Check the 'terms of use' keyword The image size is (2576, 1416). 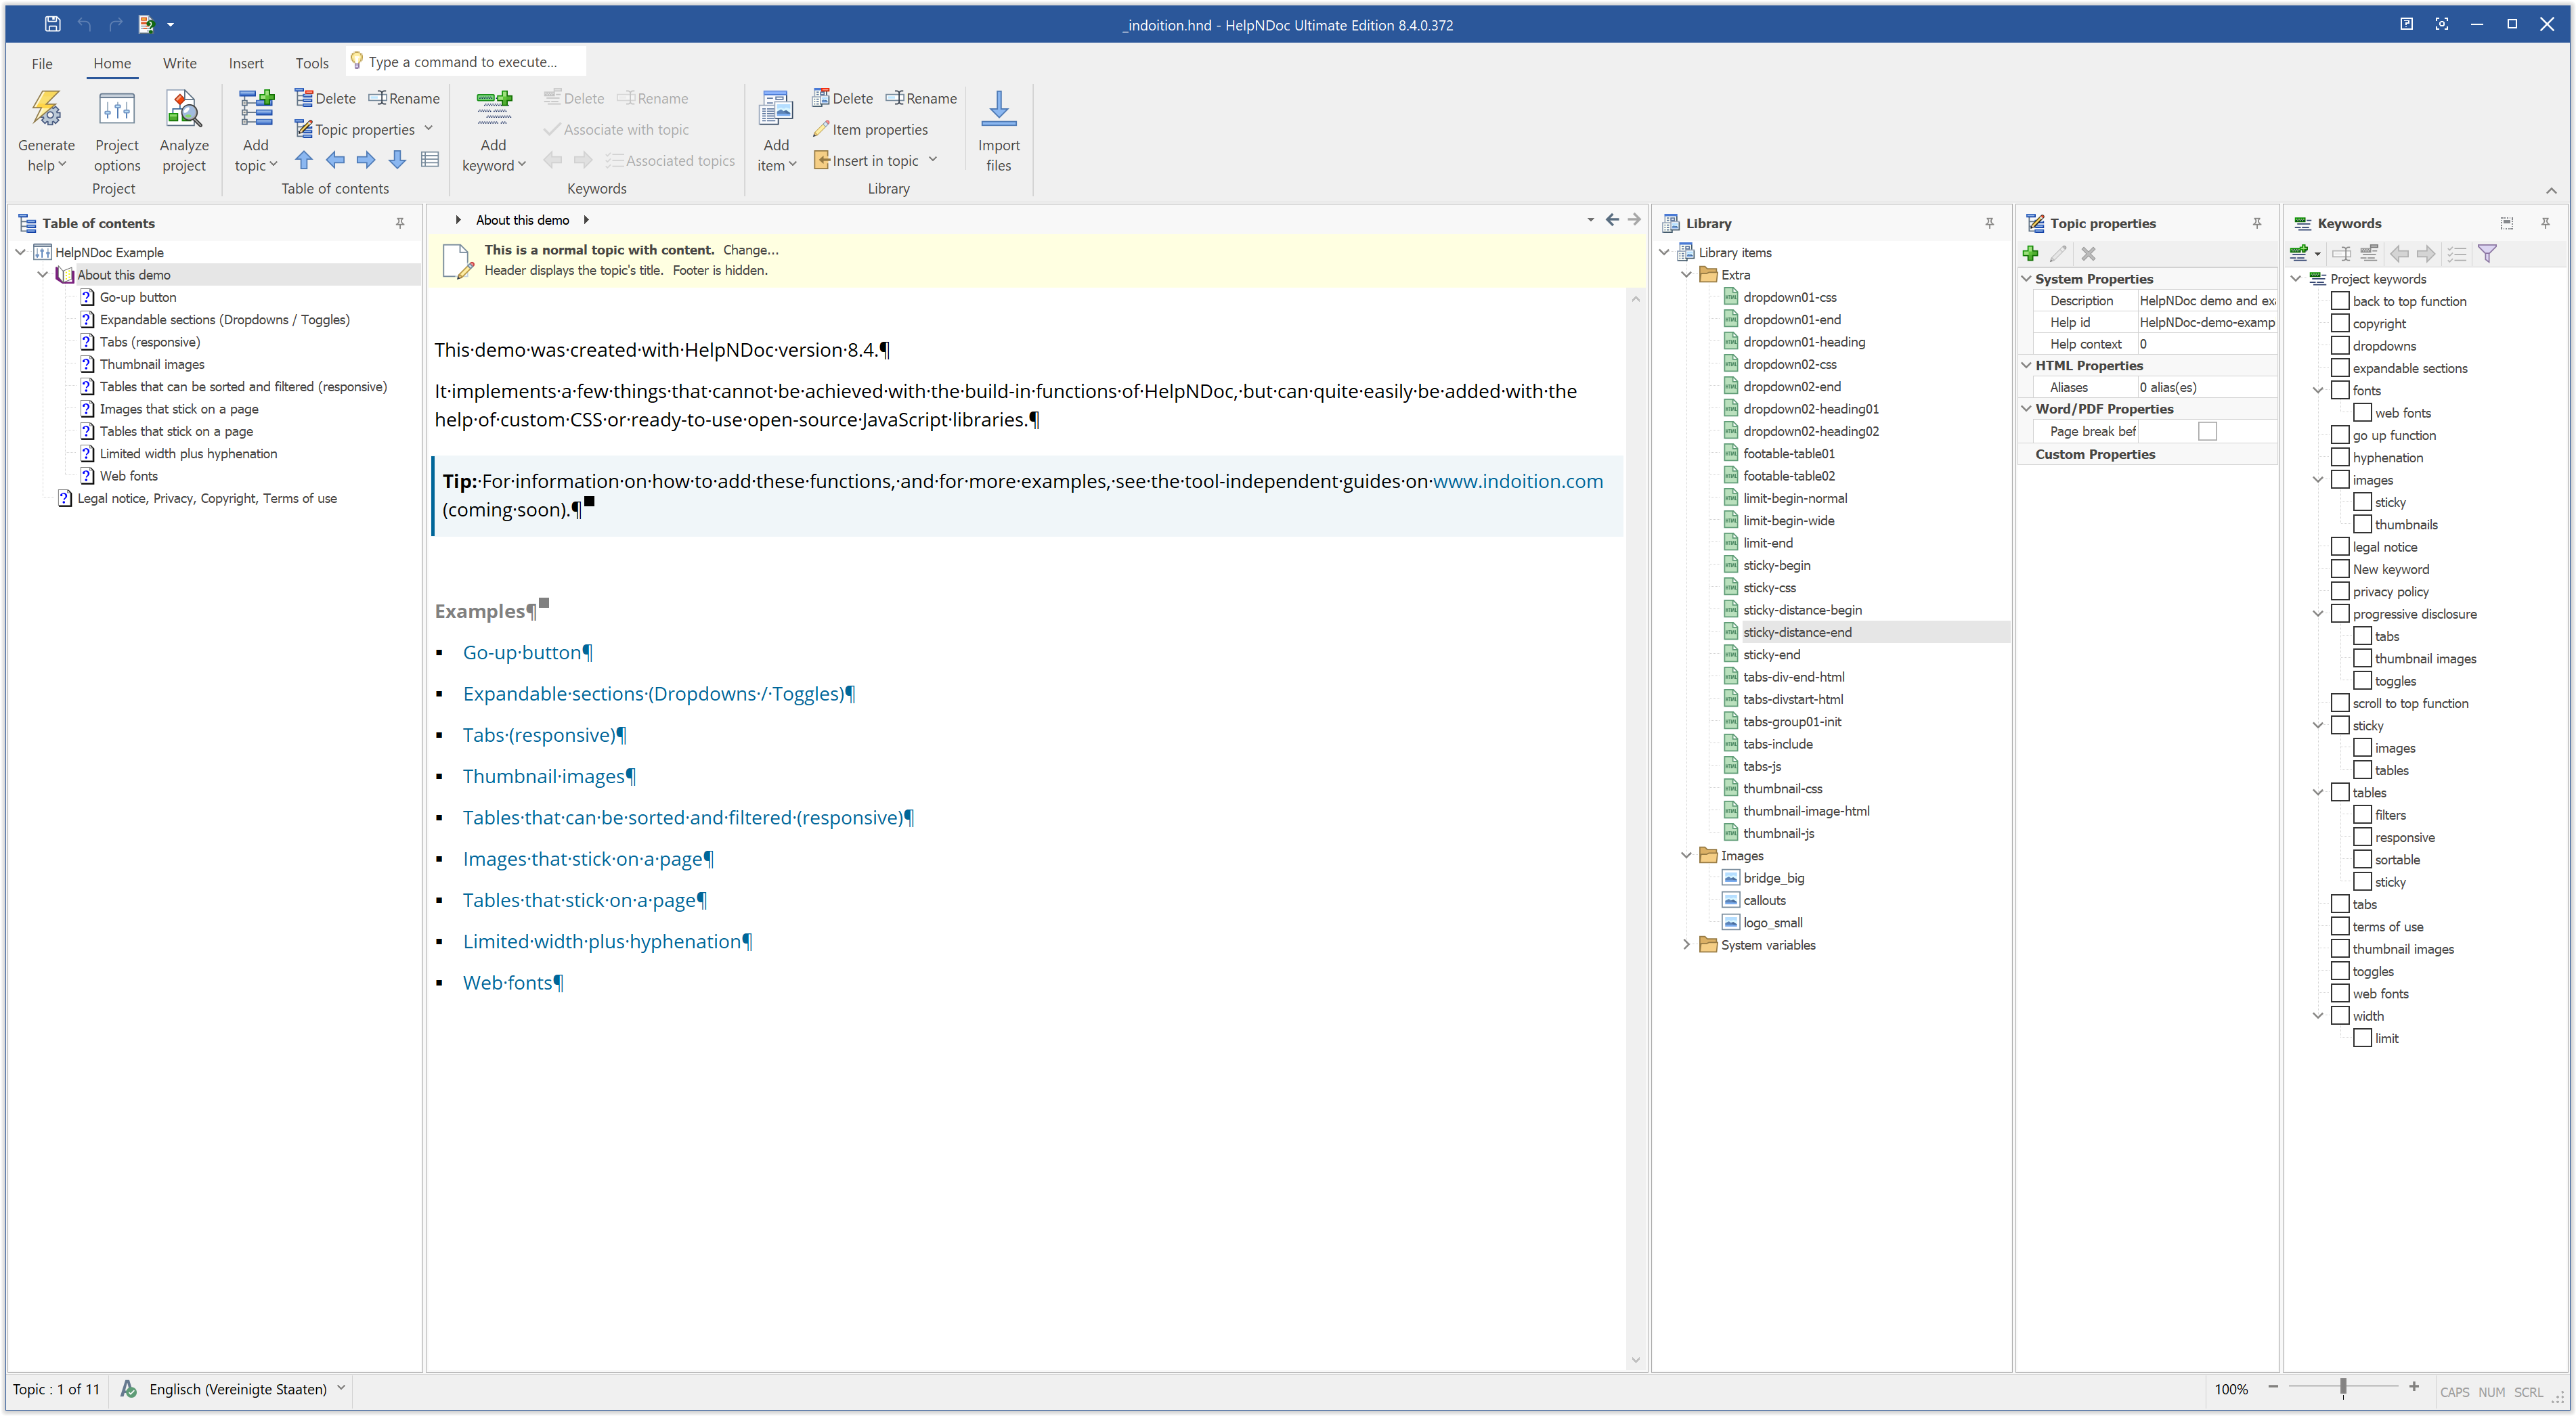click(2340, 926)
